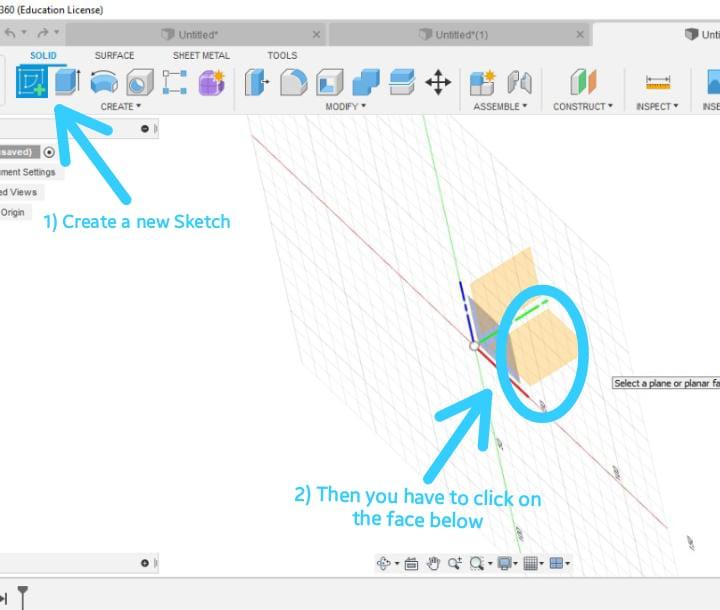Image resolution: width=720 pixels, height=610 pixels.
Task: Select the Joint tool
Action: [520, 82]
